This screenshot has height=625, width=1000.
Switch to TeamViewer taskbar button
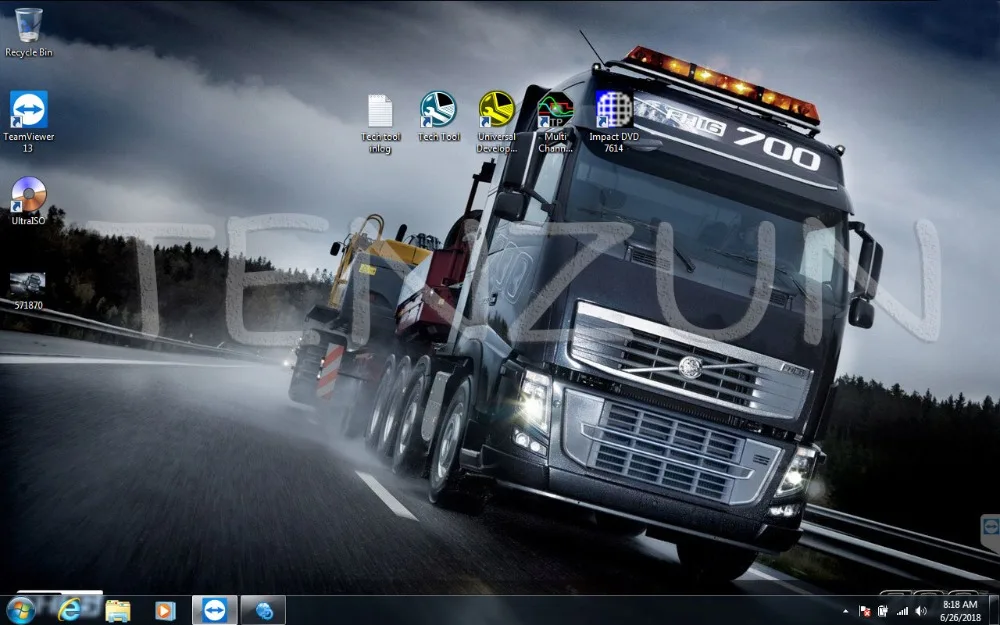coord(214,610)
